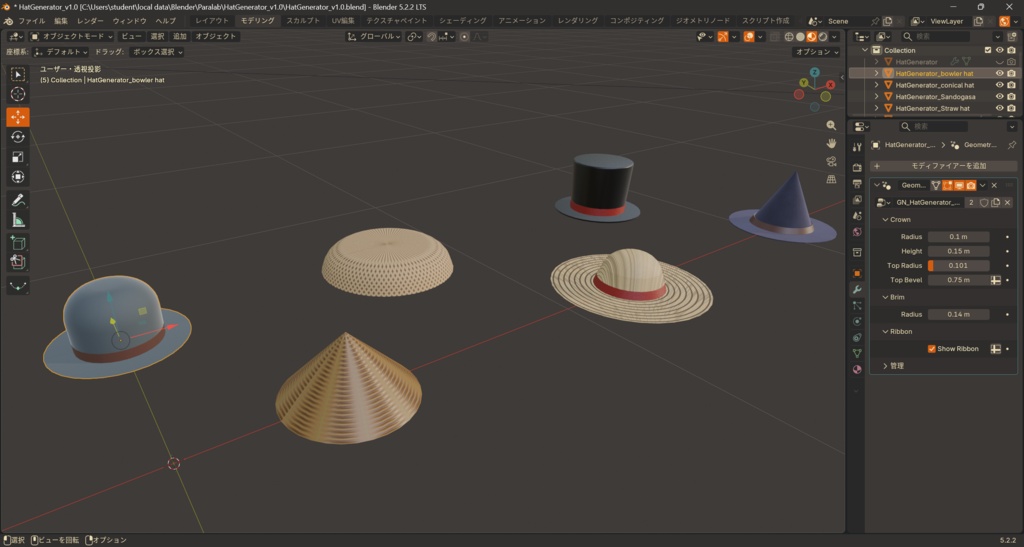The height and width of the screenshot is (547, 1024).
Task: Toggle proportional editing in header
Action: coord(464,37)
